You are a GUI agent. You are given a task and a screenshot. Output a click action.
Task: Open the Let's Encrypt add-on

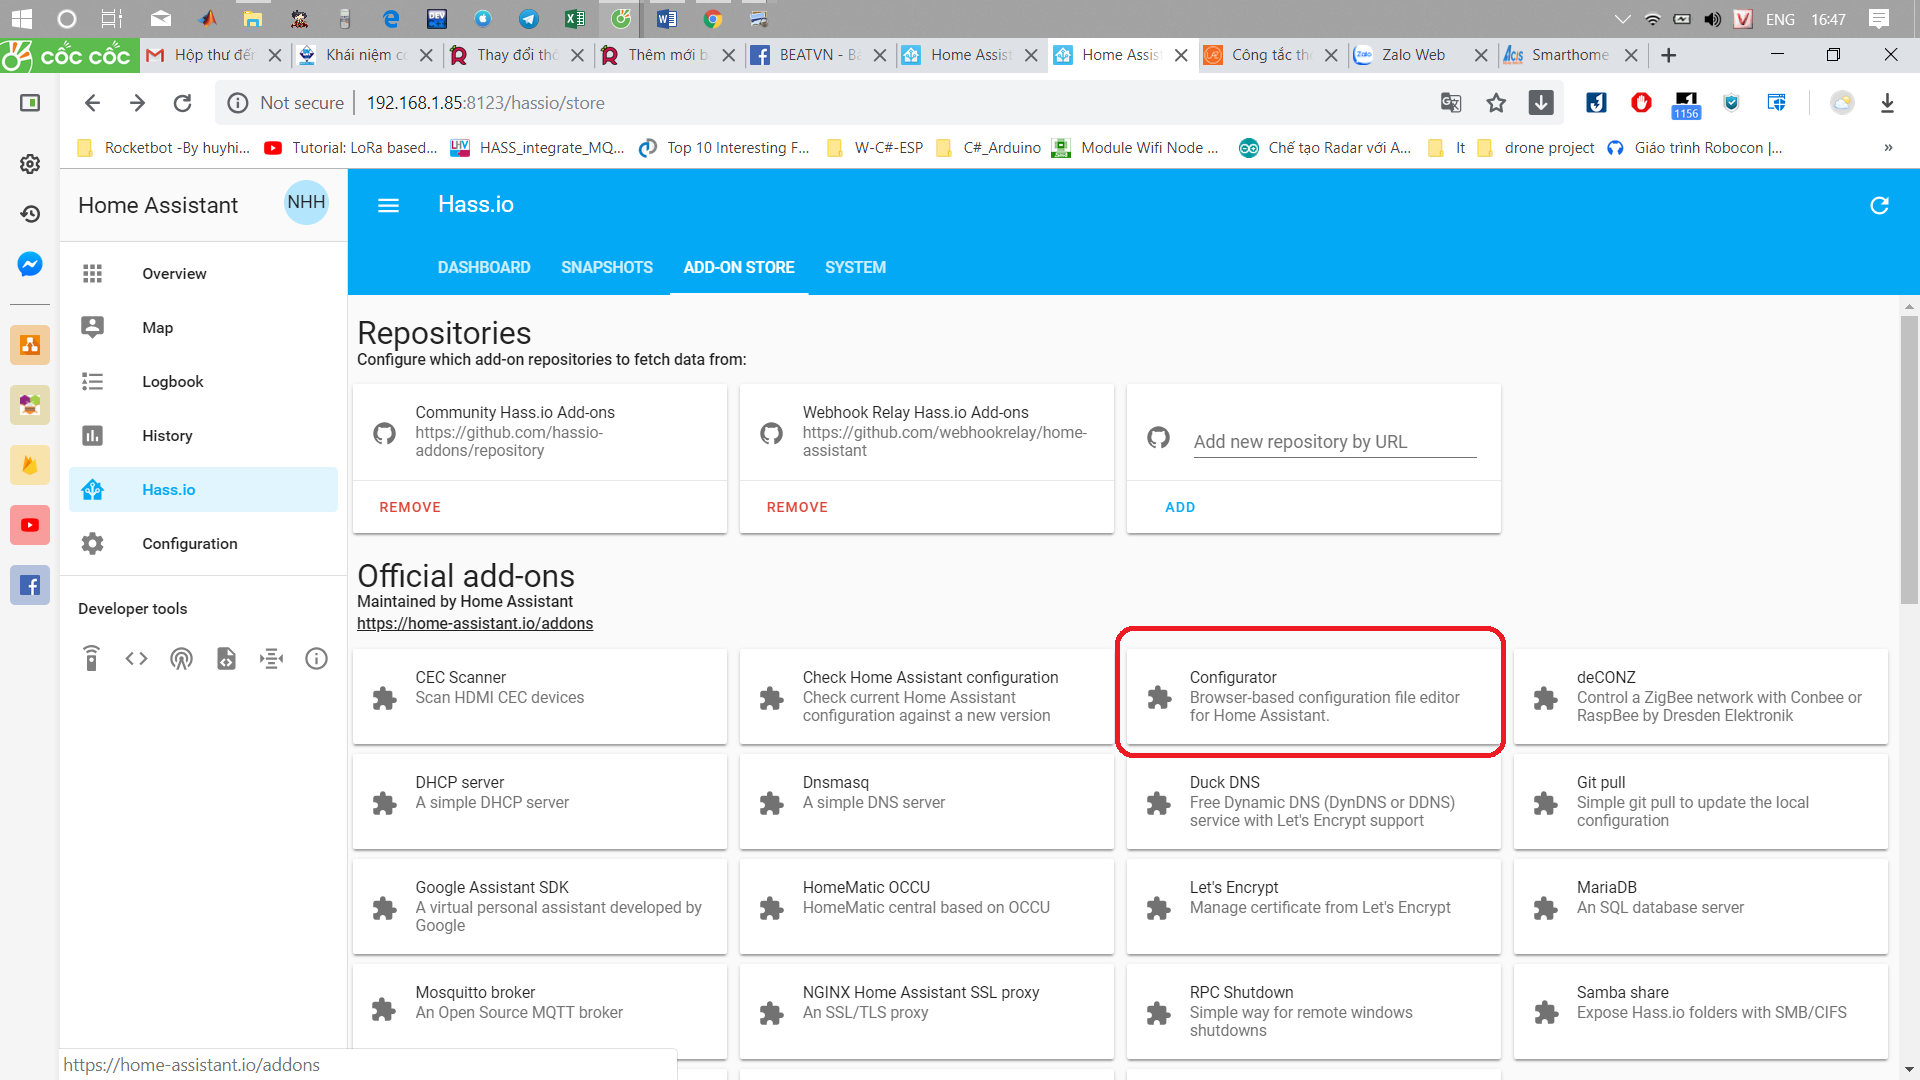[1314, 906]
